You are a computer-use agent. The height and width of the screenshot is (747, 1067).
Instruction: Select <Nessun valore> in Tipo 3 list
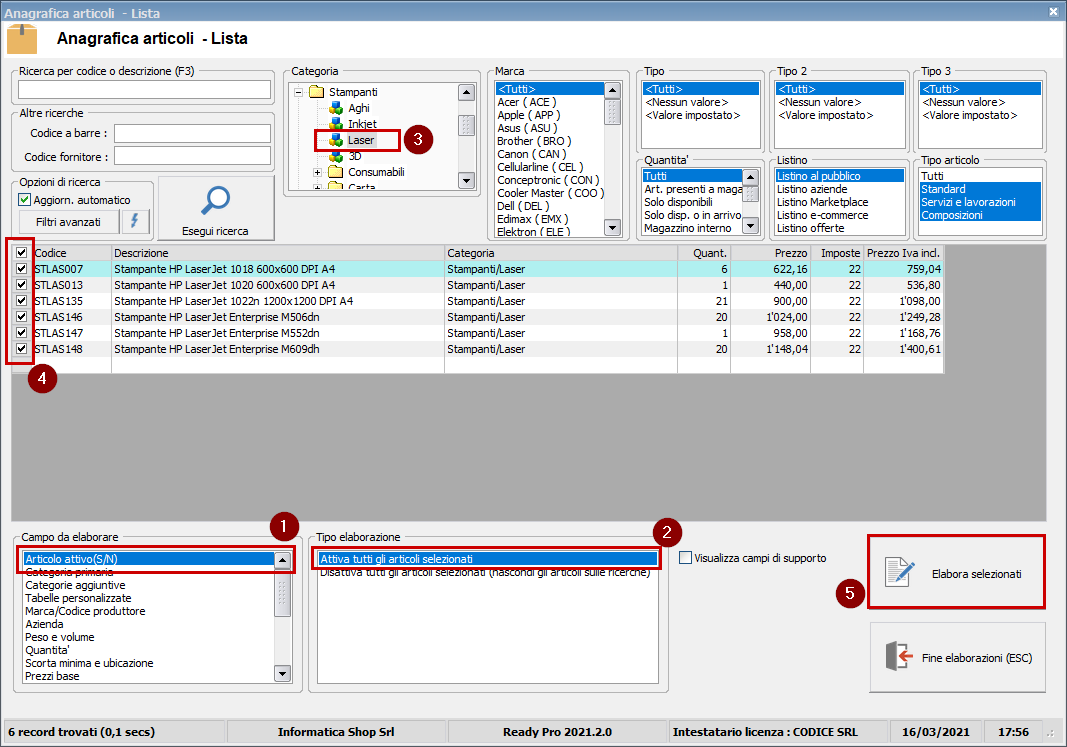(980, 102)
